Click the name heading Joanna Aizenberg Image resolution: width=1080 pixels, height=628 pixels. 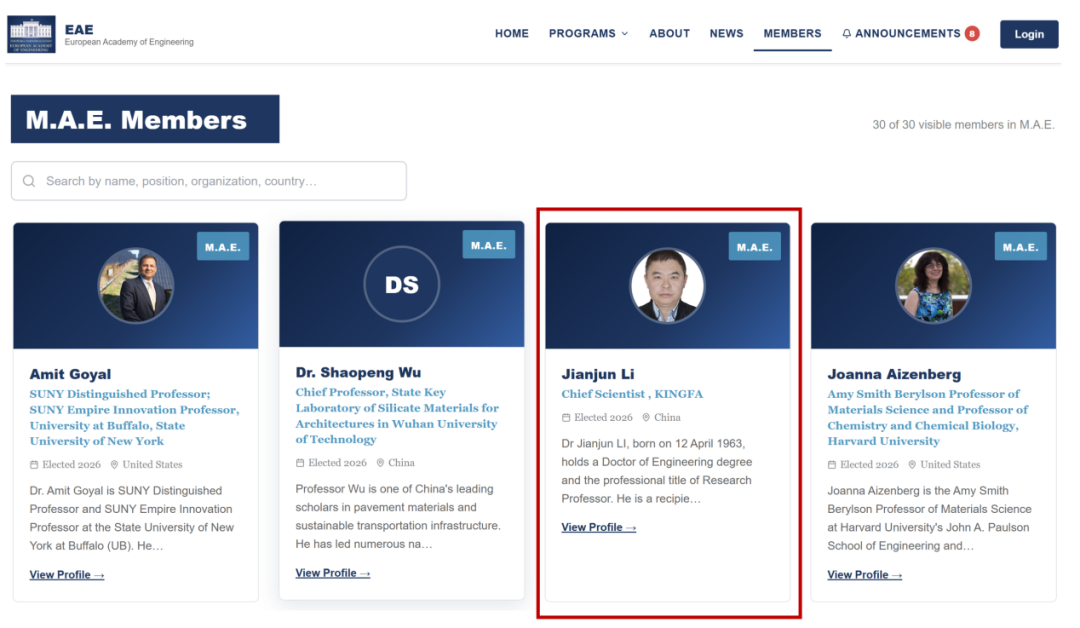(x=894, y=374)
